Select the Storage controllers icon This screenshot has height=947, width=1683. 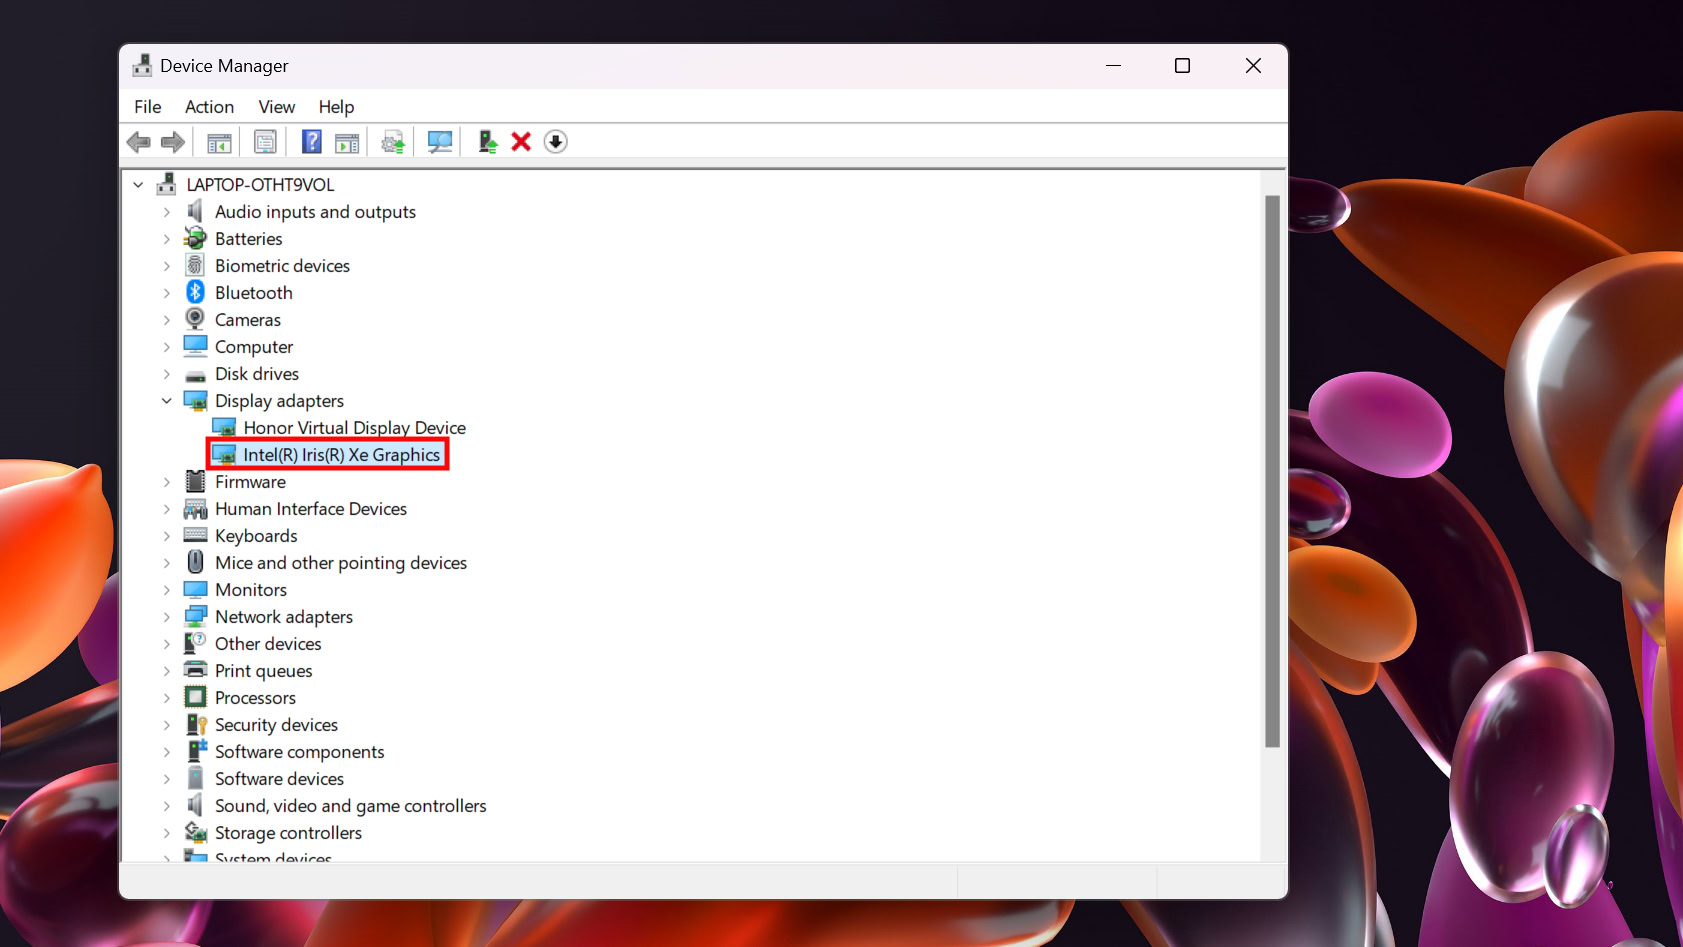coord(196,832)
